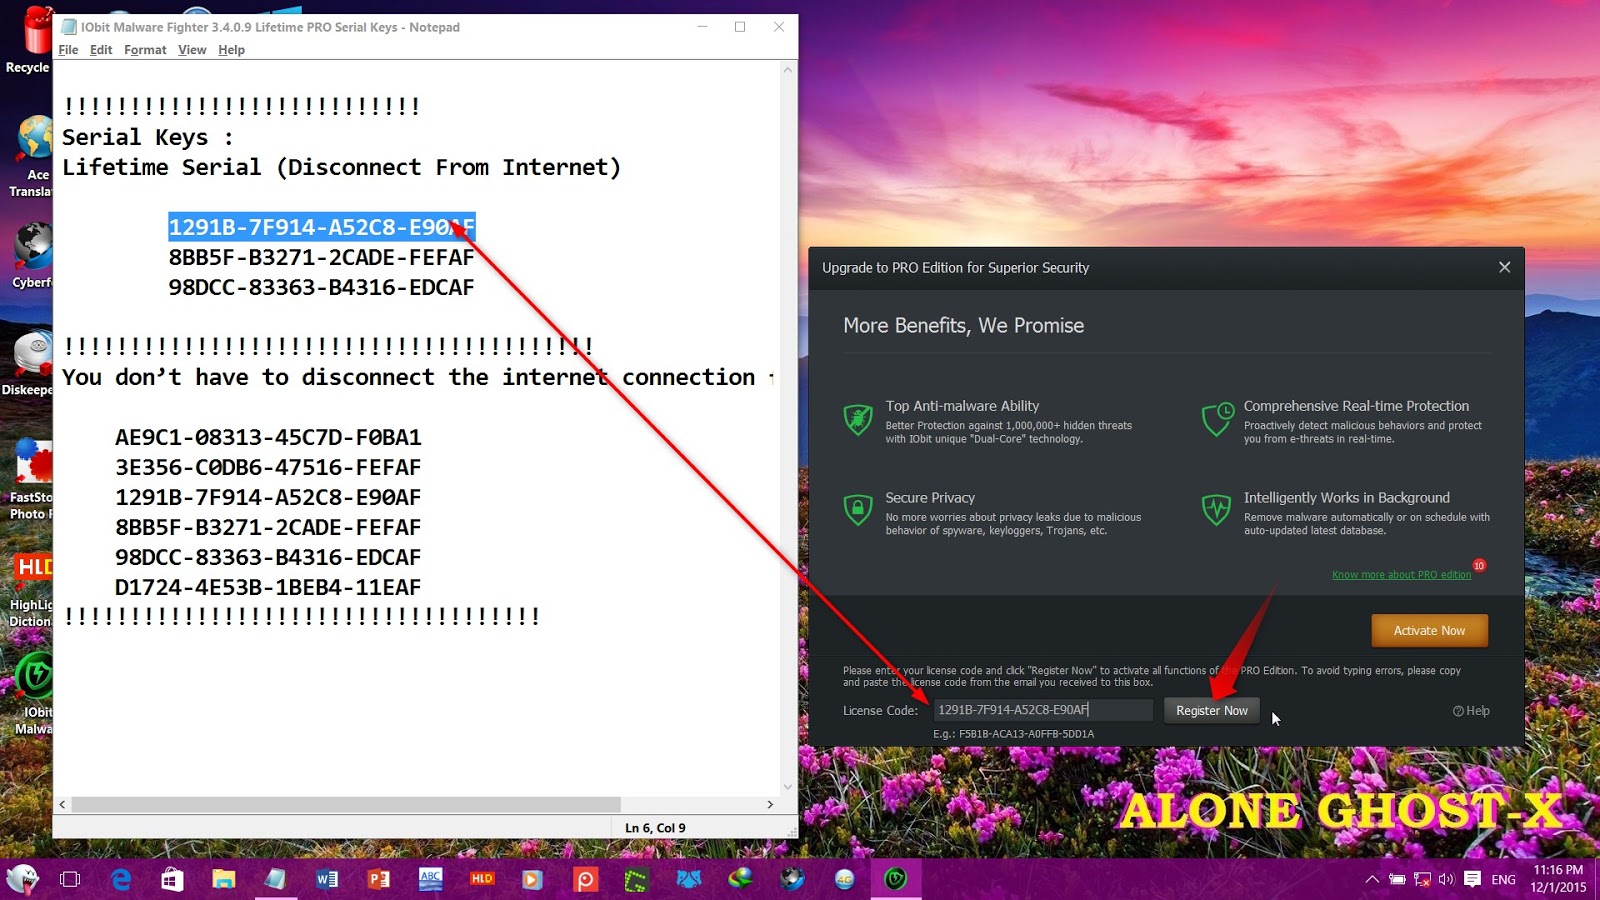The height and width of the screenshot is (900, 1600).
Task: Click the down arrow of Notepad's vertical scrollbar
Action: point(788,787)
